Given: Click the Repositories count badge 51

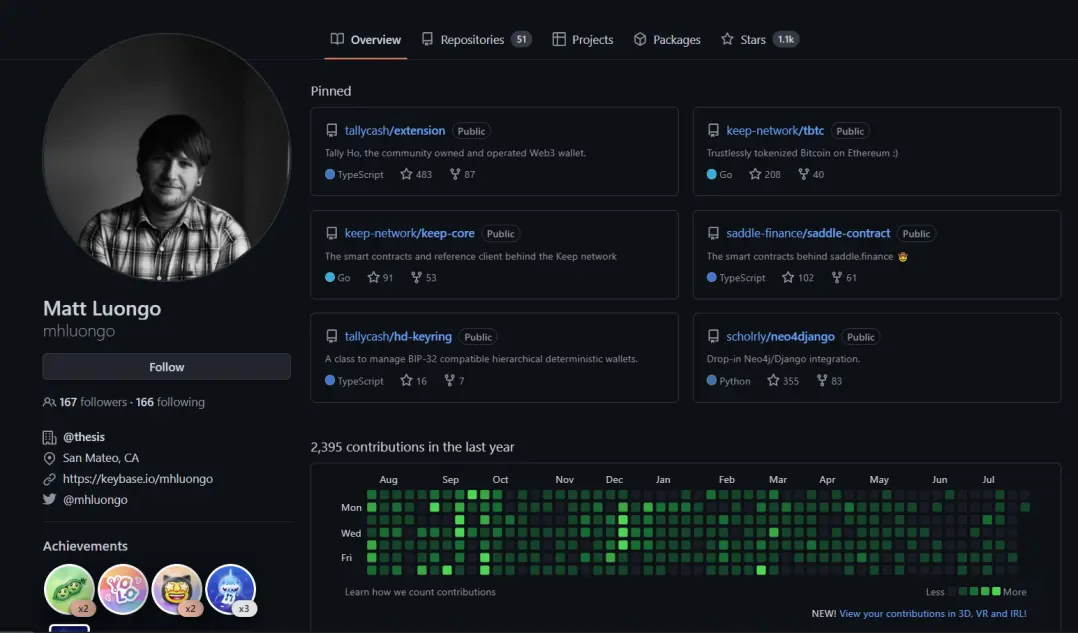Looking at the screenshot, I should pyautogui.click(x=522, y=39).
